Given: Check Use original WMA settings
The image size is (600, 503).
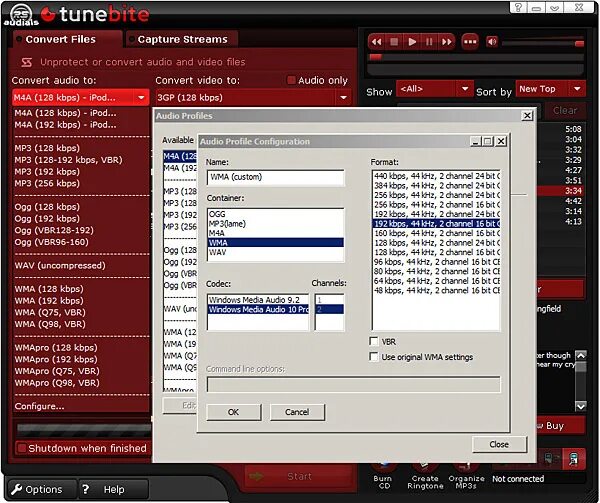Looking at the screenshot, I should [374, 356].
